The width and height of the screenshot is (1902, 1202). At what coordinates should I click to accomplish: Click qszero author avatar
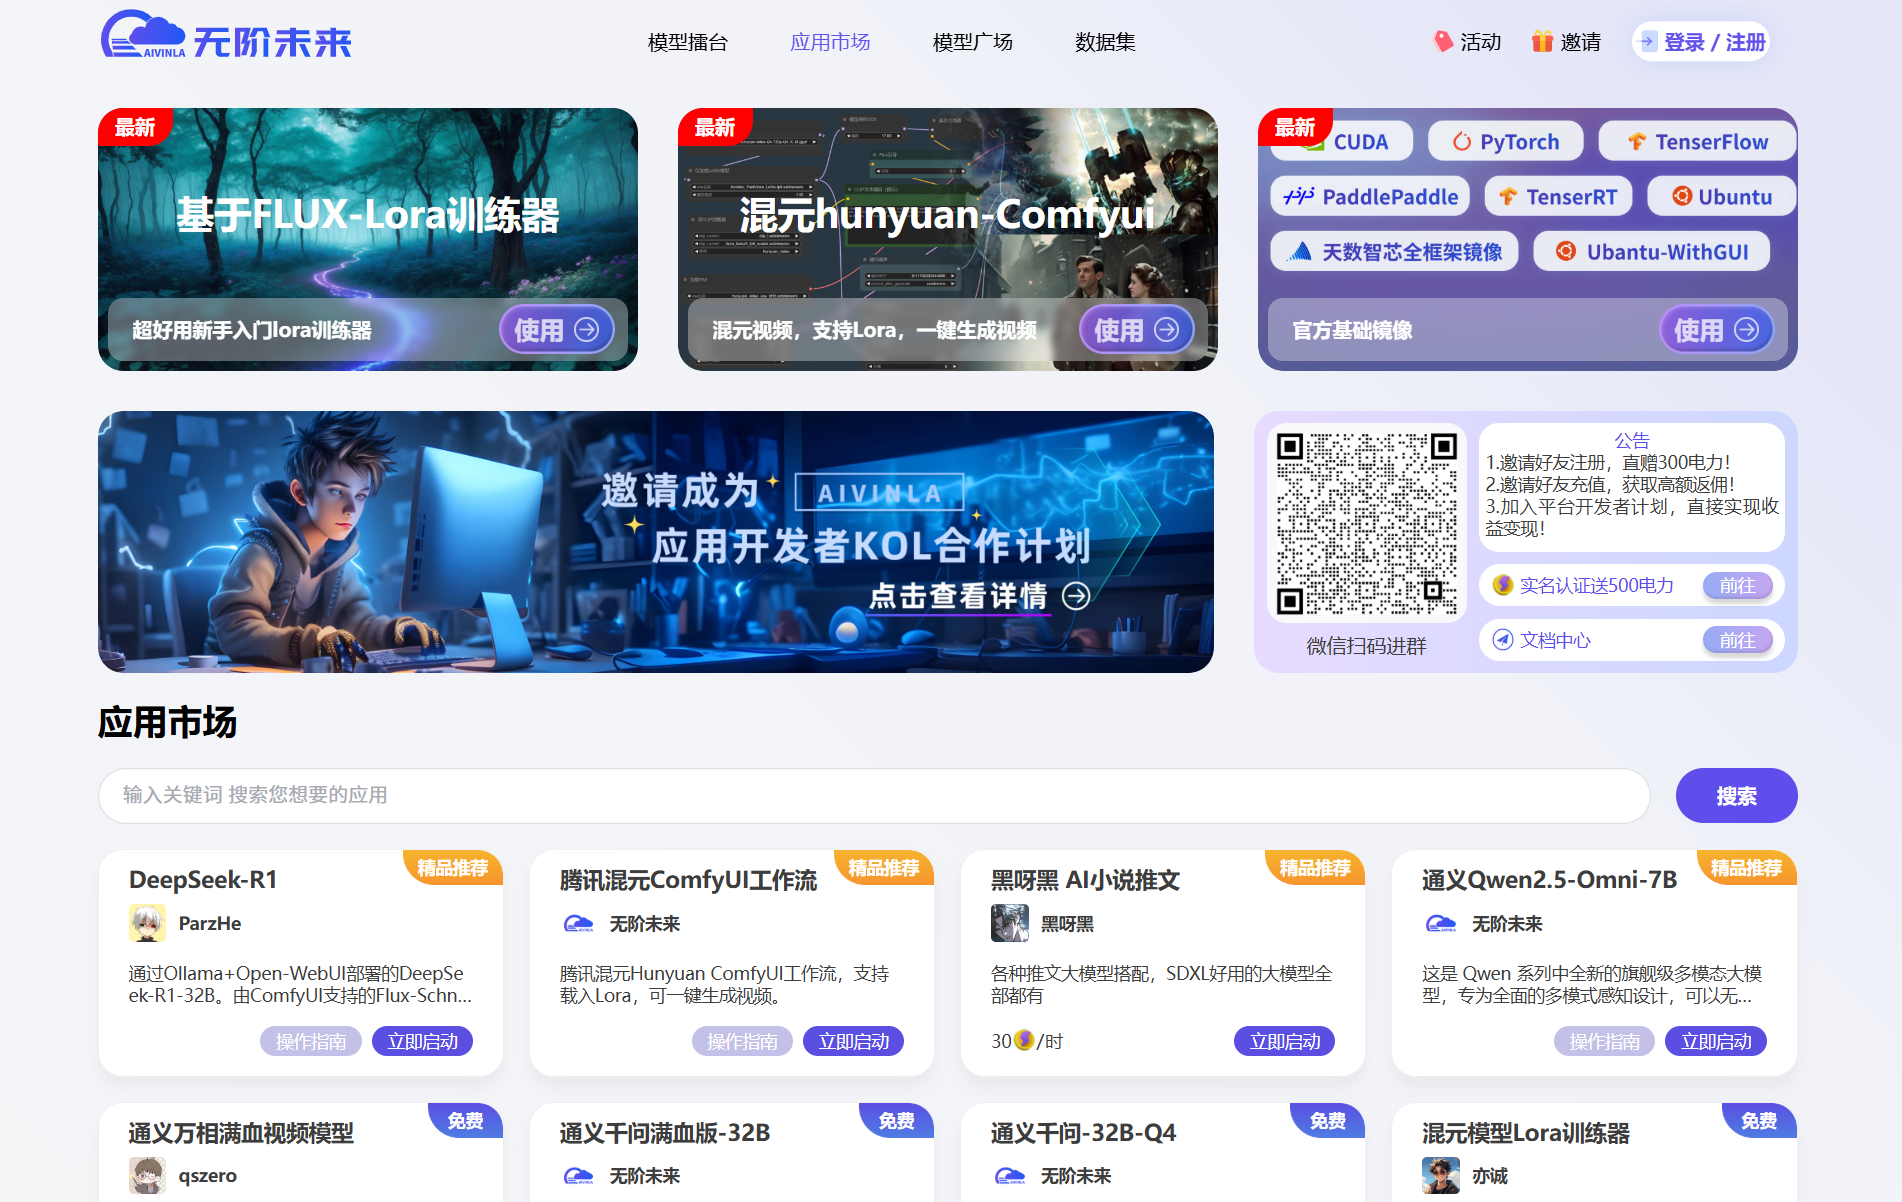[147, 1175]
